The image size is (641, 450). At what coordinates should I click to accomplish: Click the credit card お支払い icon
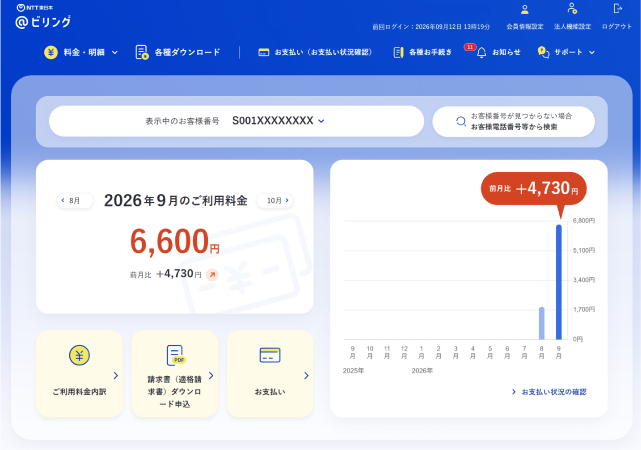270,355
